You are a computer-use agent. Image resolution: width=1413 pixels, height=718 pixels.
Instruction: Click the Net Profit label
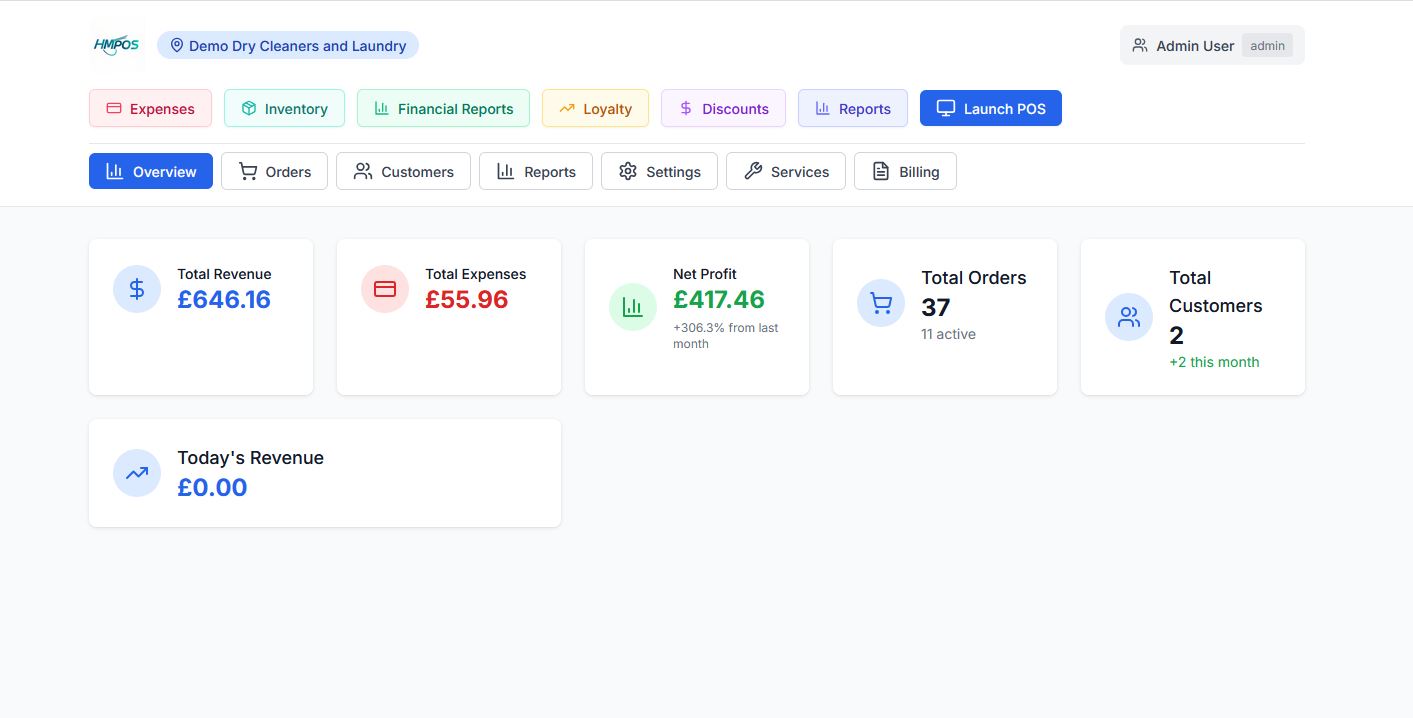(x=705, y=274)
